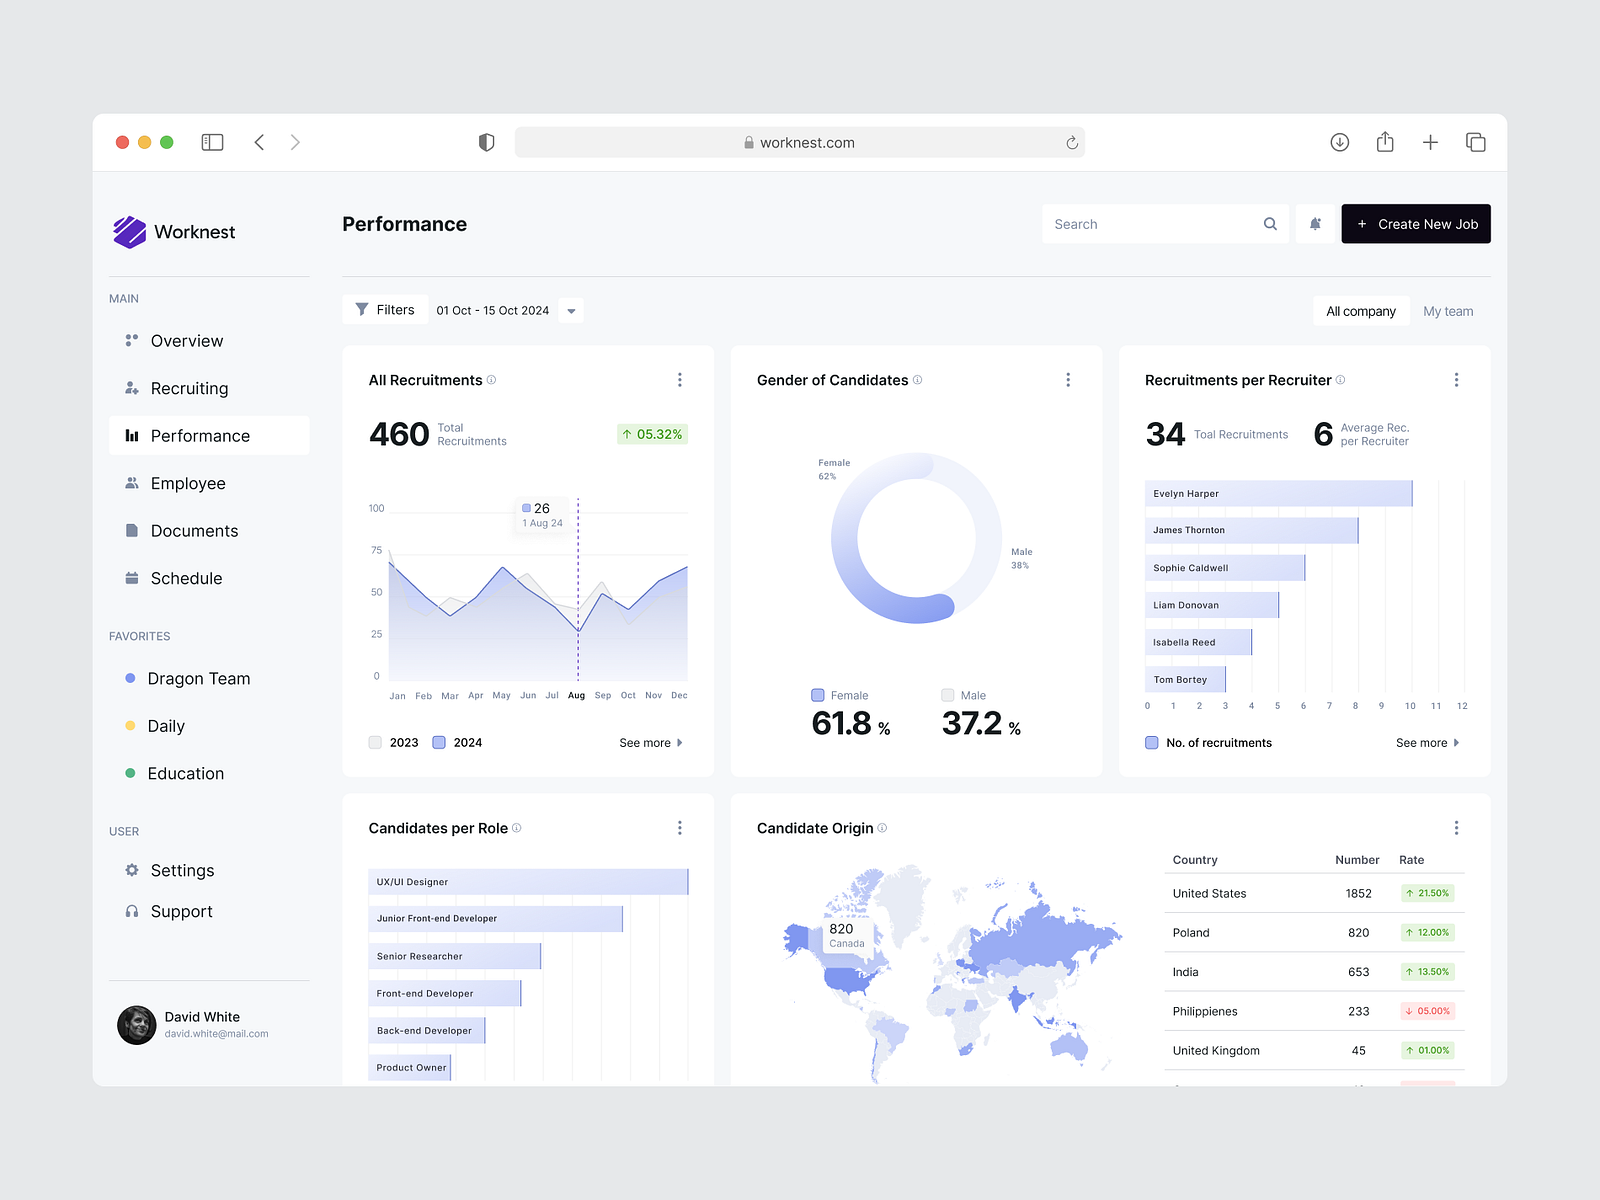Viewport: 1600px width, 1200px height.
Task: Open notifications bell
Action: [1315, 224]
